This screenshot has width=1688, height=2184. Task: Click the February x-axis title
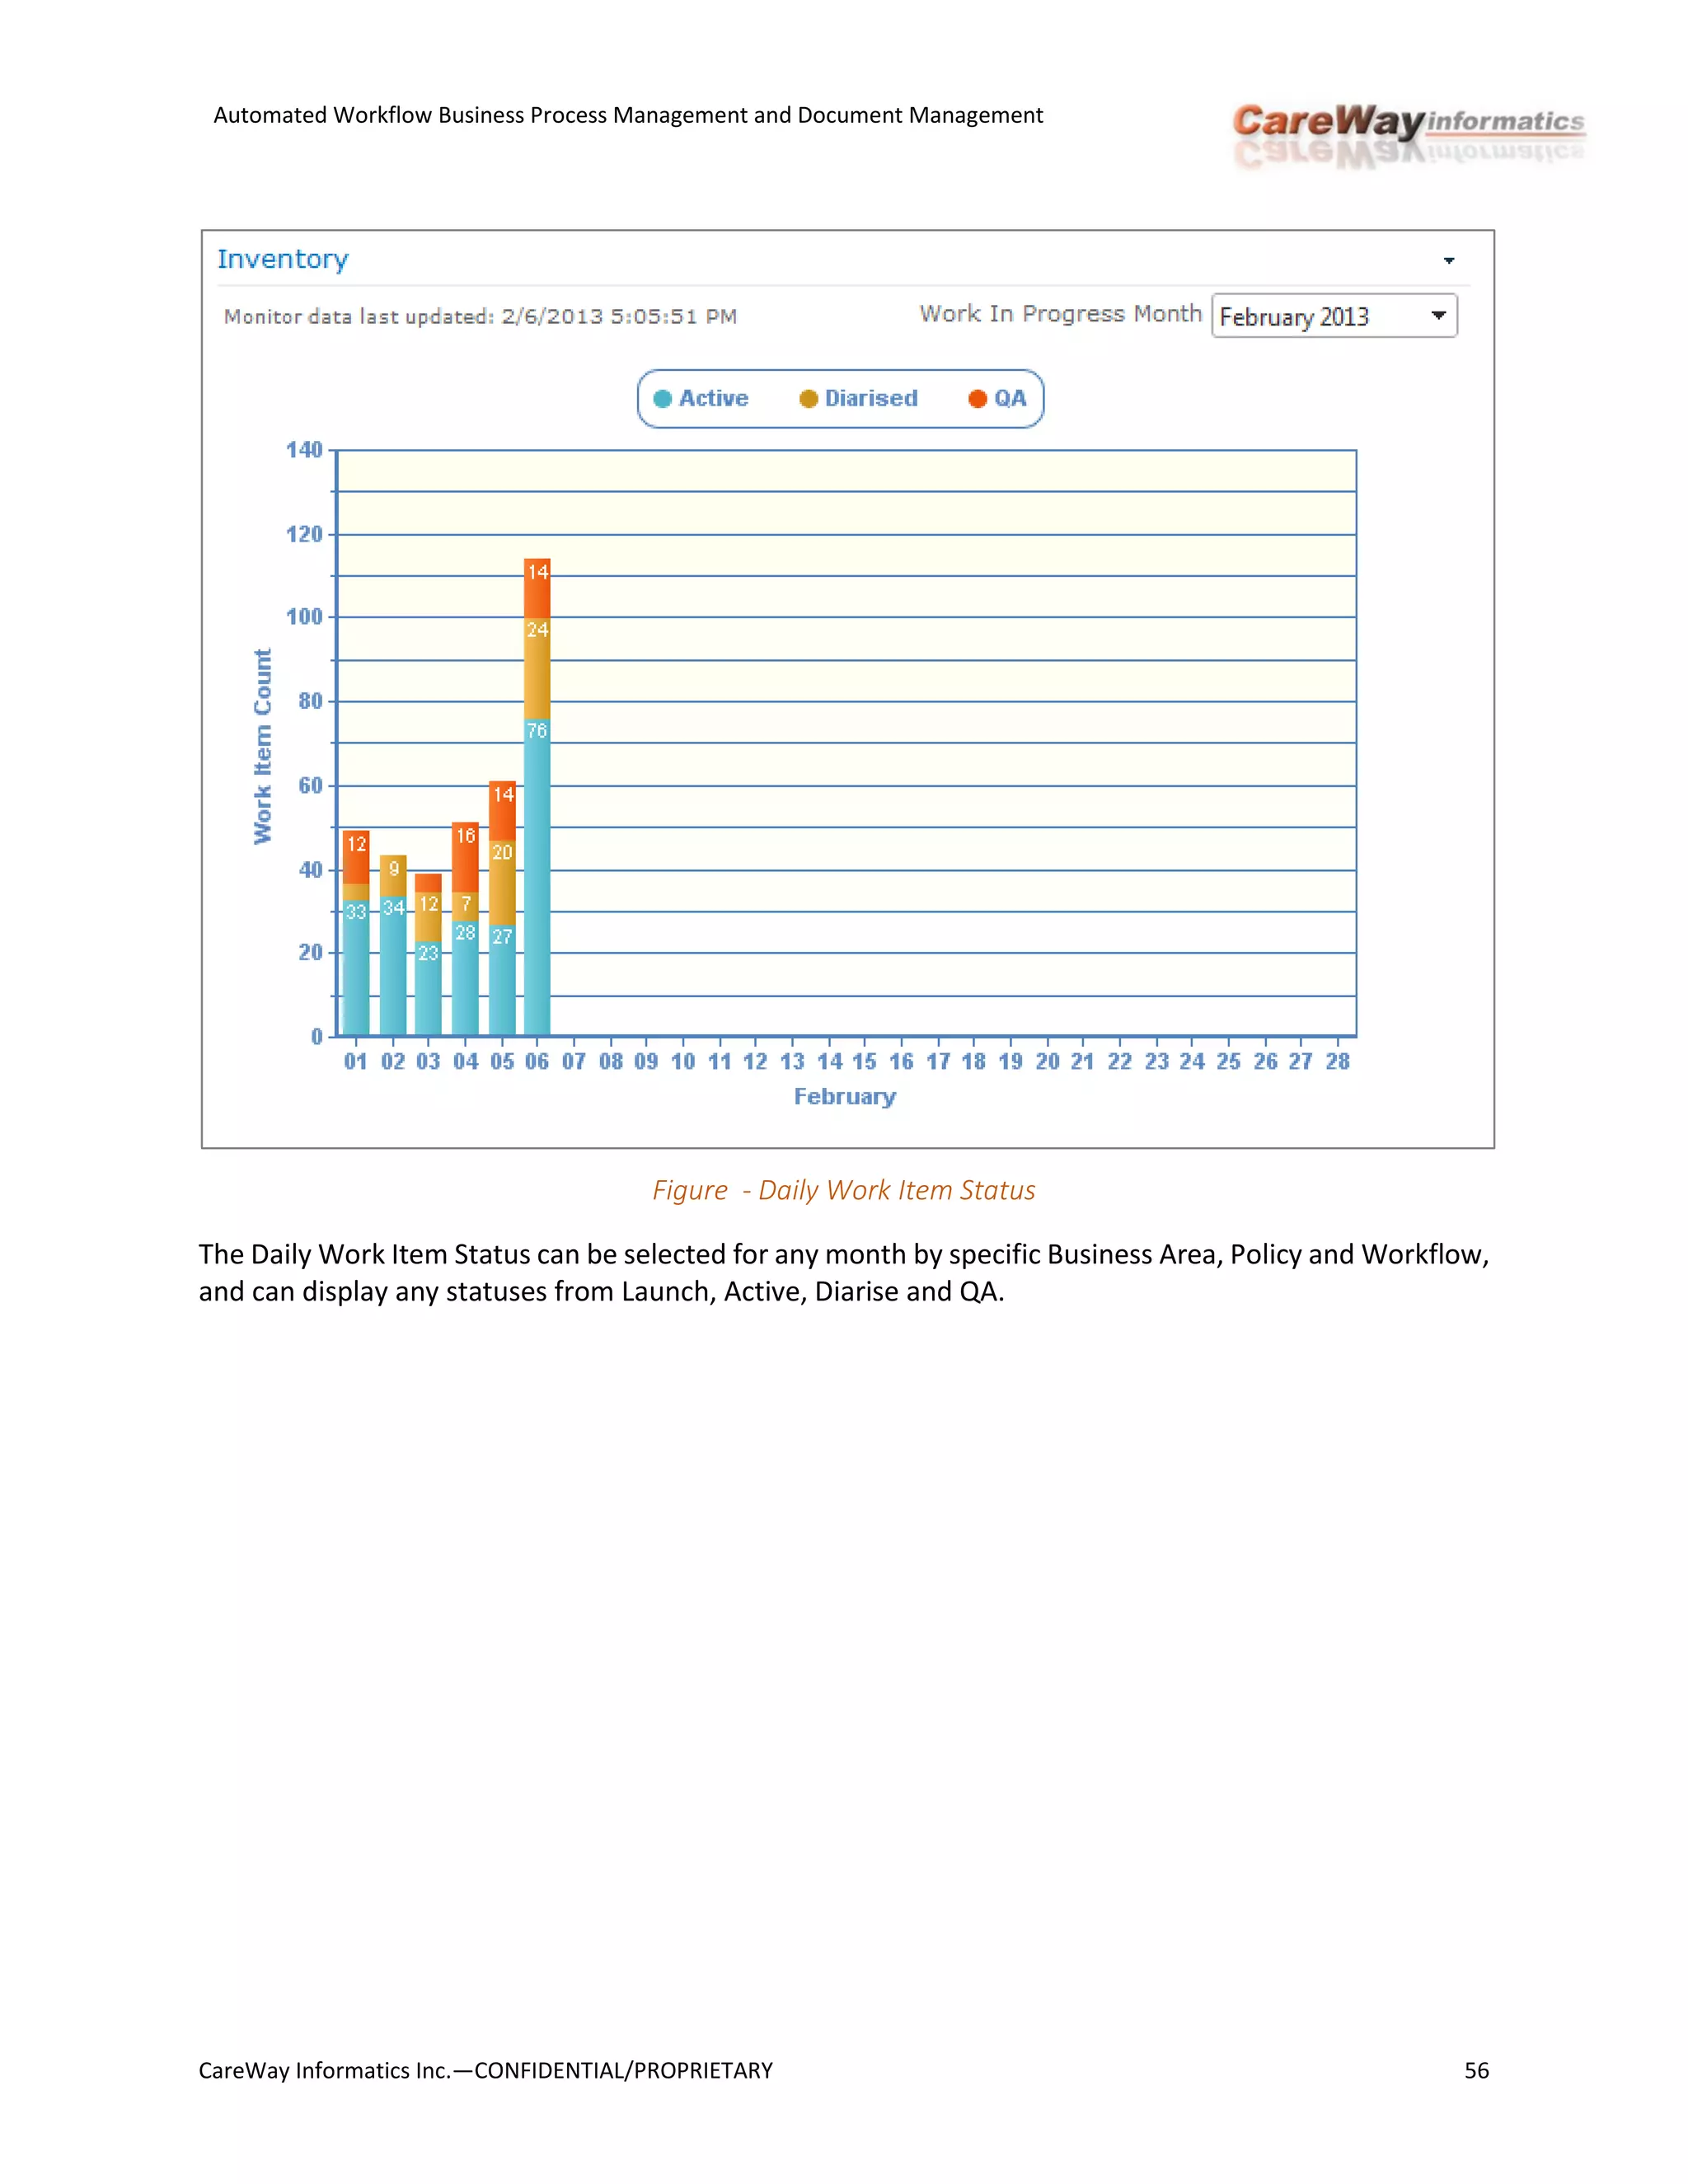[x=844, y=1097]
